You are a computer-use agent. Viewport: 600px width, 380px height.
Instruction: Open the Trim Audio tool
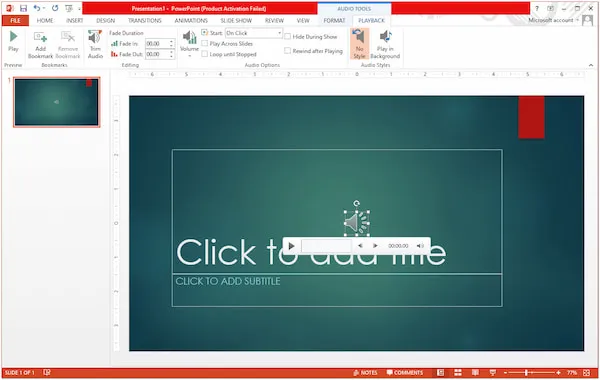pyautogui.click(x=95, y=45)
